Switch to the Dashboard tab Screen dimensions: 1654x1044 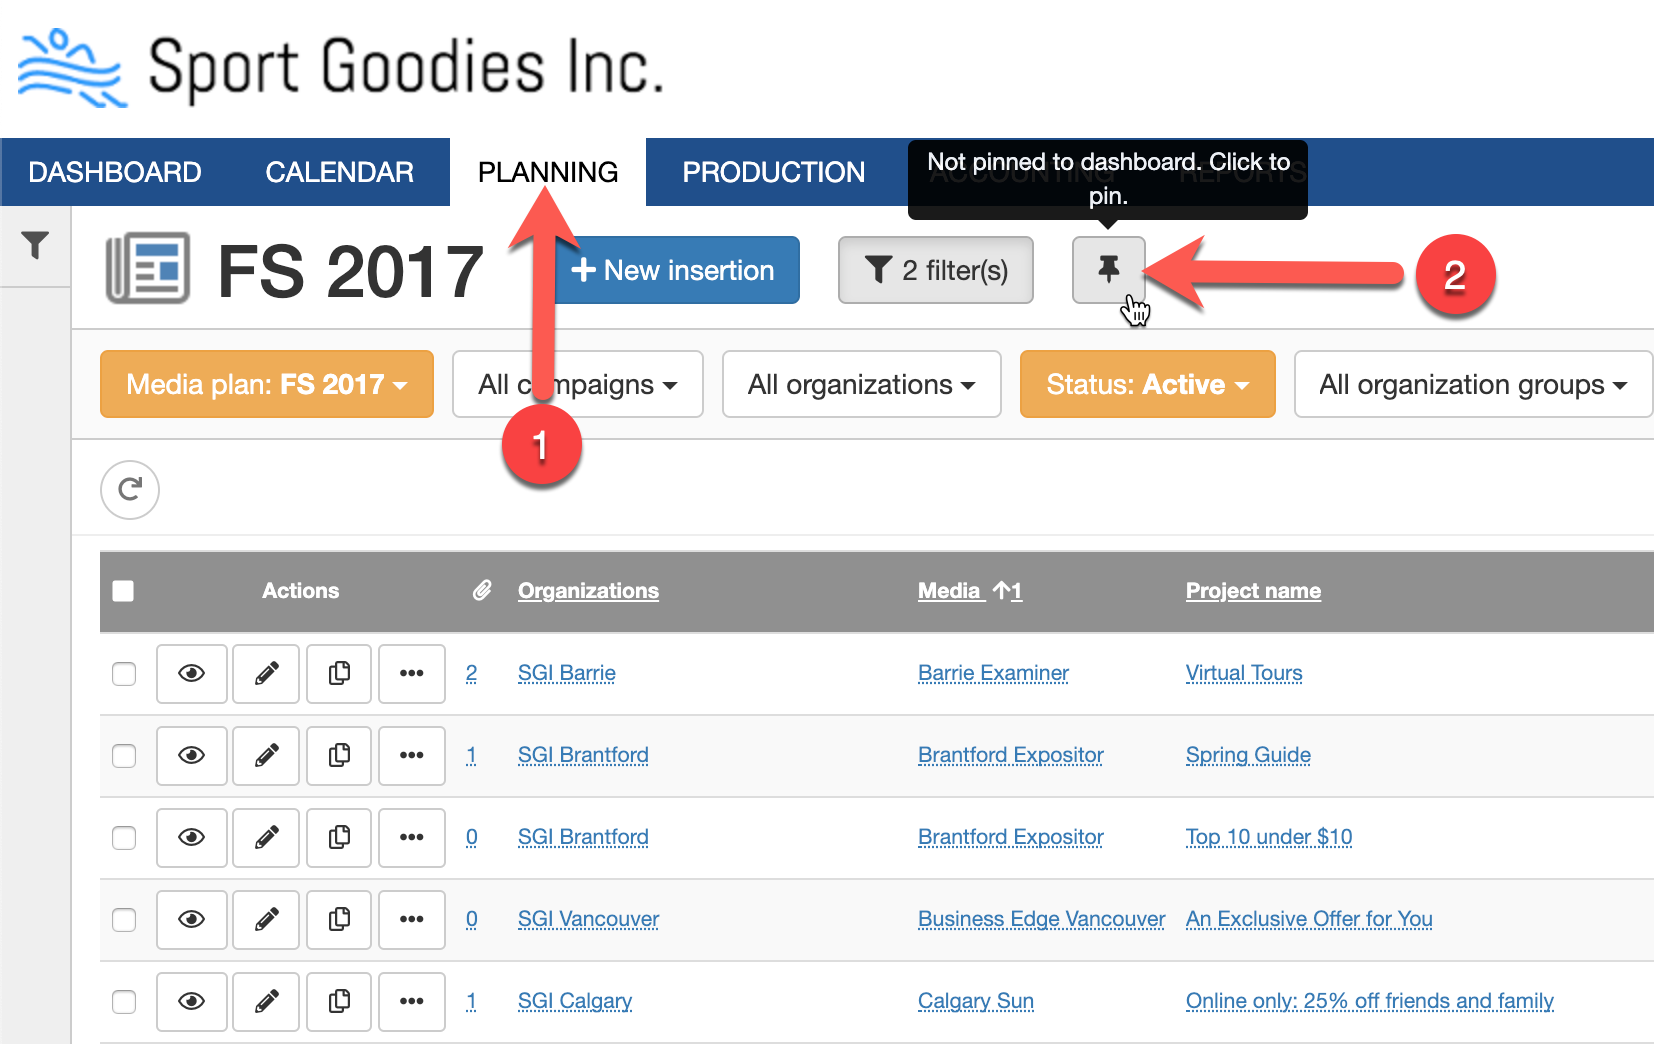pyautogui.click(x=115, y=172)
